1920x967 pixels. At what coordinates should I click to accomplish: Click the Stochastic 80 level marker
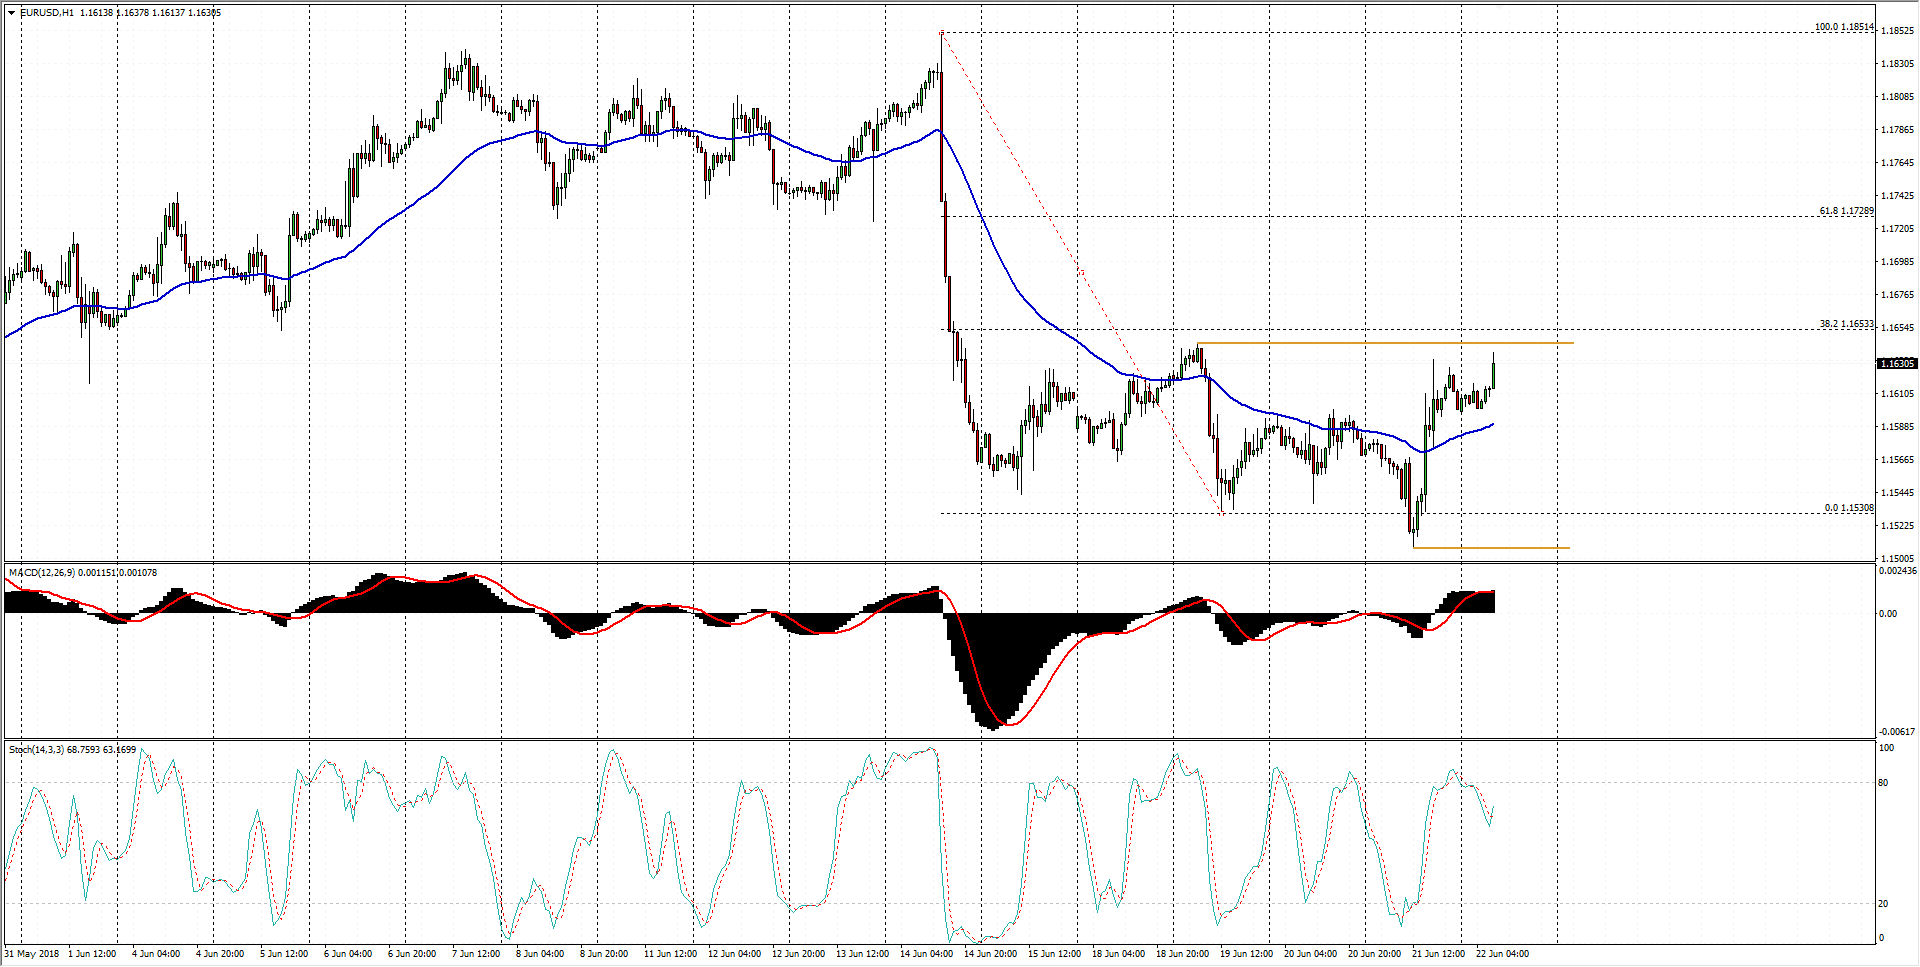1883,783
